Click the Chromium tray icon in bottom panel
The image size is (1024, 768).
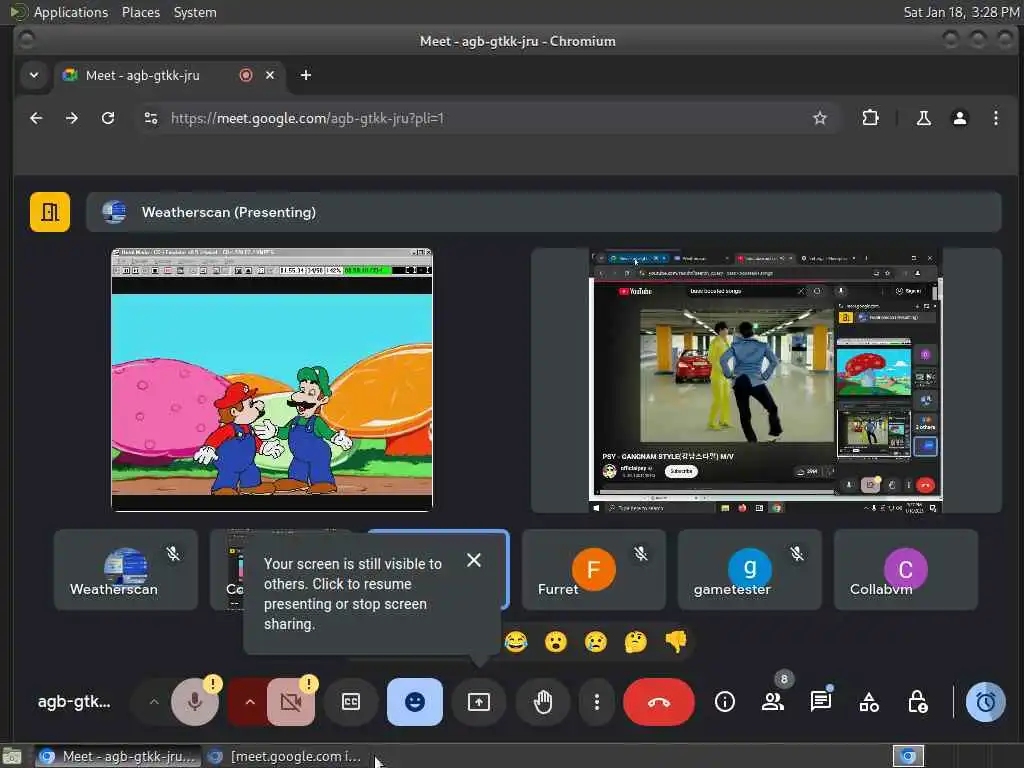coord(908,756)
